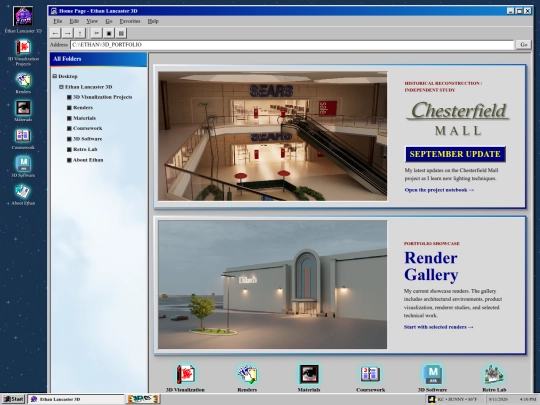Click the Address input field
Image resolution: width=540 pixels, height=405 pixels.
(292, 45)
